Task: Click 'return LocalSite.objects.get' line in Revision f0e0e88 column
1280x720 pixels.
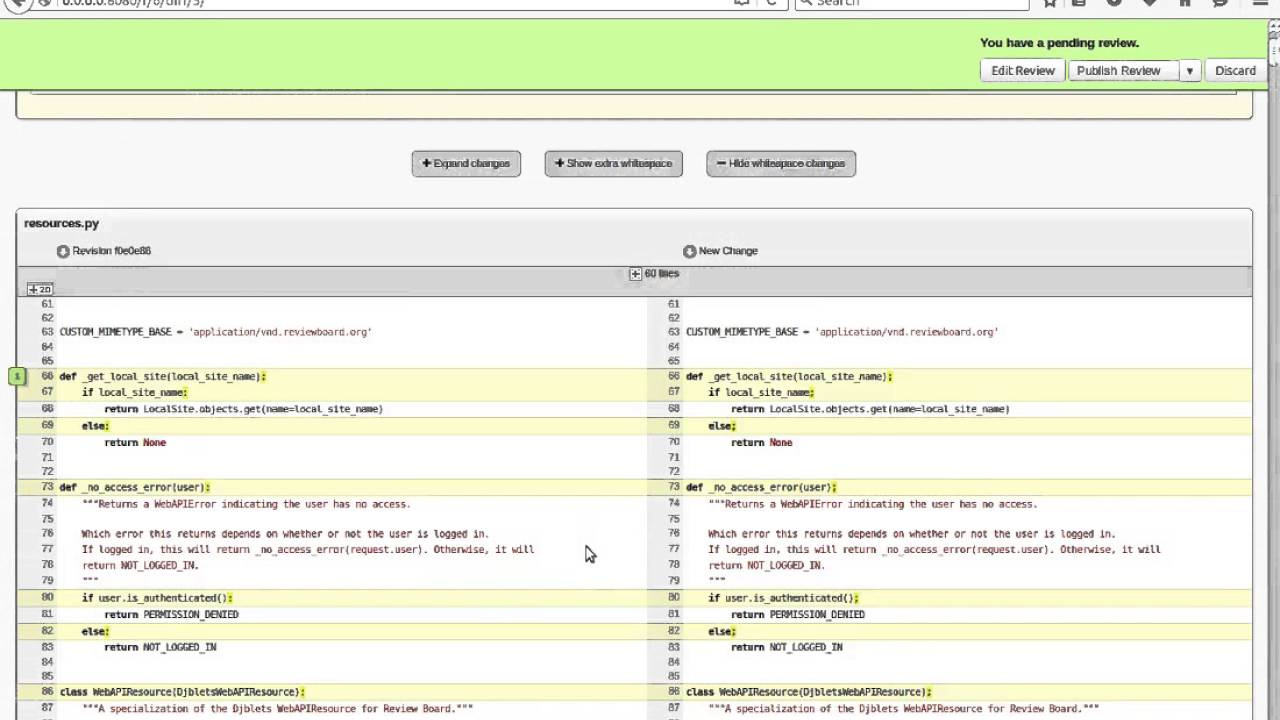Action: click(x=243, y=409)
